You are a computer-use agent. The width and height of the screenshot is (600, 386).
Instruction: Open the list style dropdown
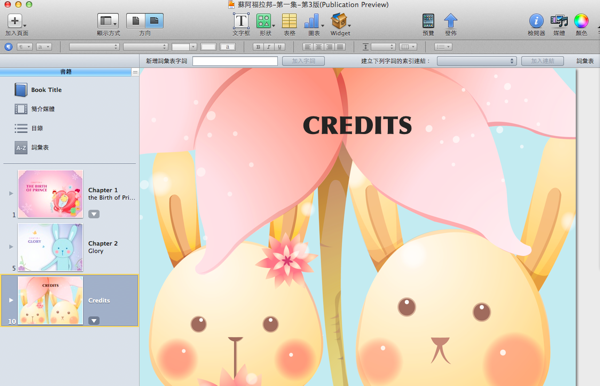[x=443, y=47]
